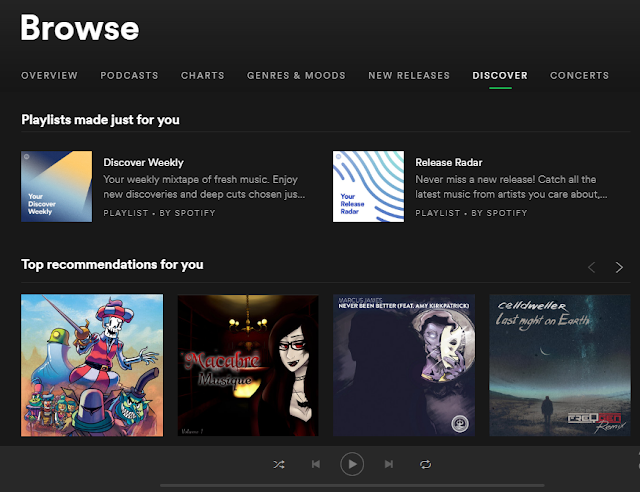Click the Release Radar description text
640x492 pixels.
tap(511, 187)
